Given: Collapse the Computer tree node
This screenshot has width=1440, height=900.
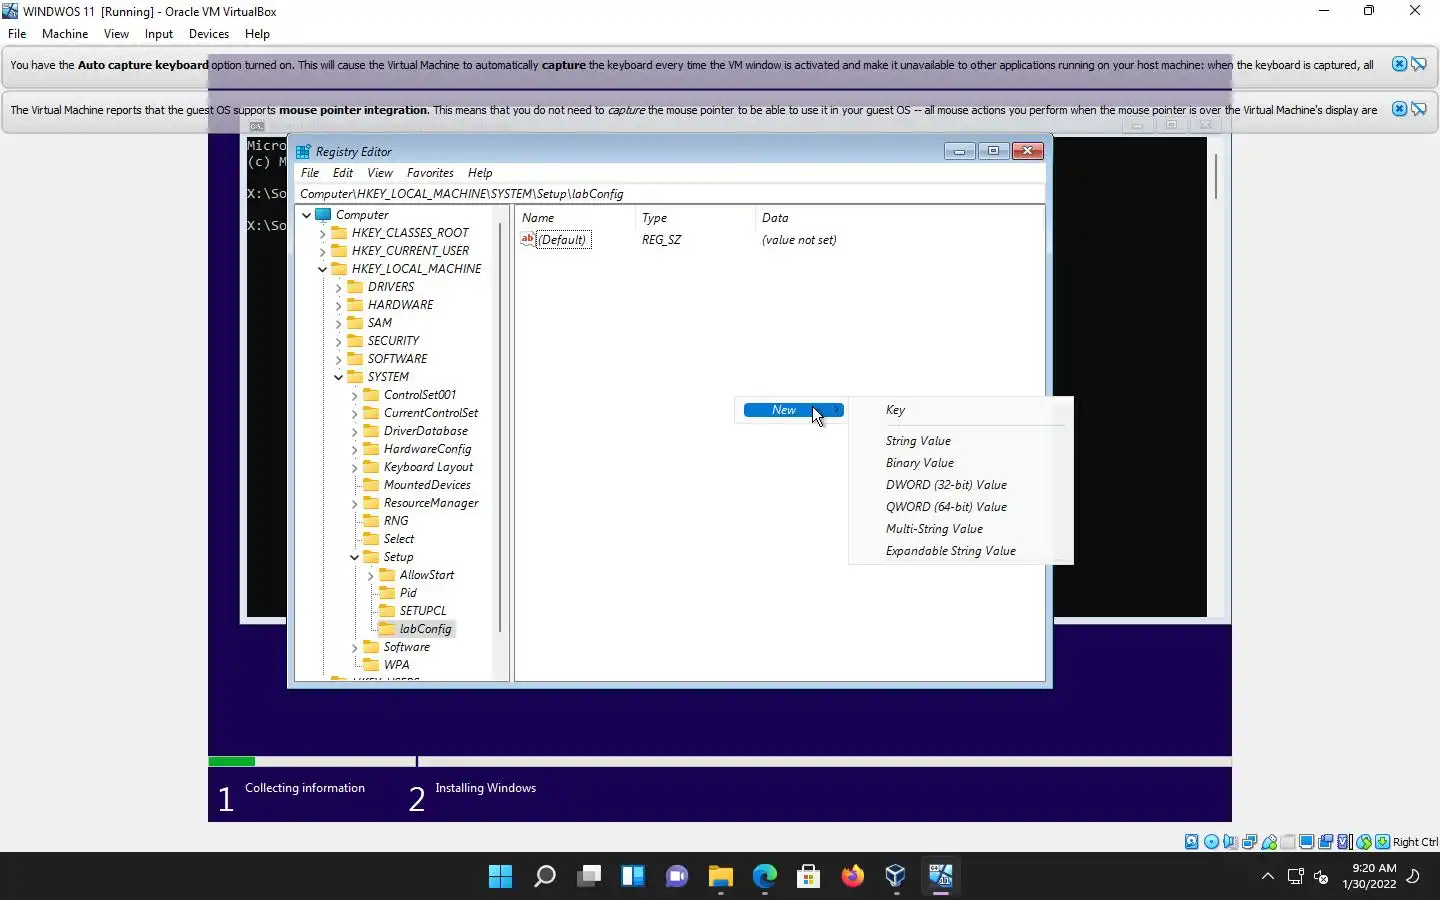Looking at the screenshot, I should coord(306,215).
